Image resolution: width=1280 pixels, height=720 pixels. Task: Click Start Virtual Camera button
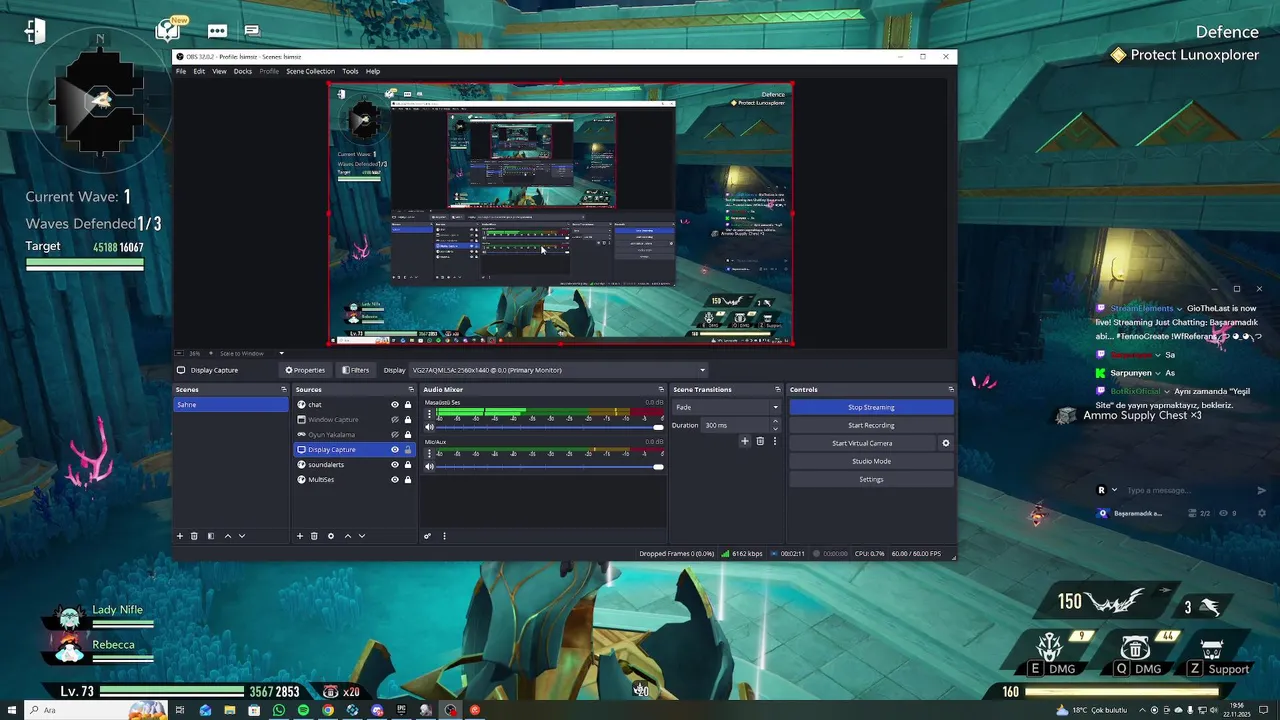[862, 443]
